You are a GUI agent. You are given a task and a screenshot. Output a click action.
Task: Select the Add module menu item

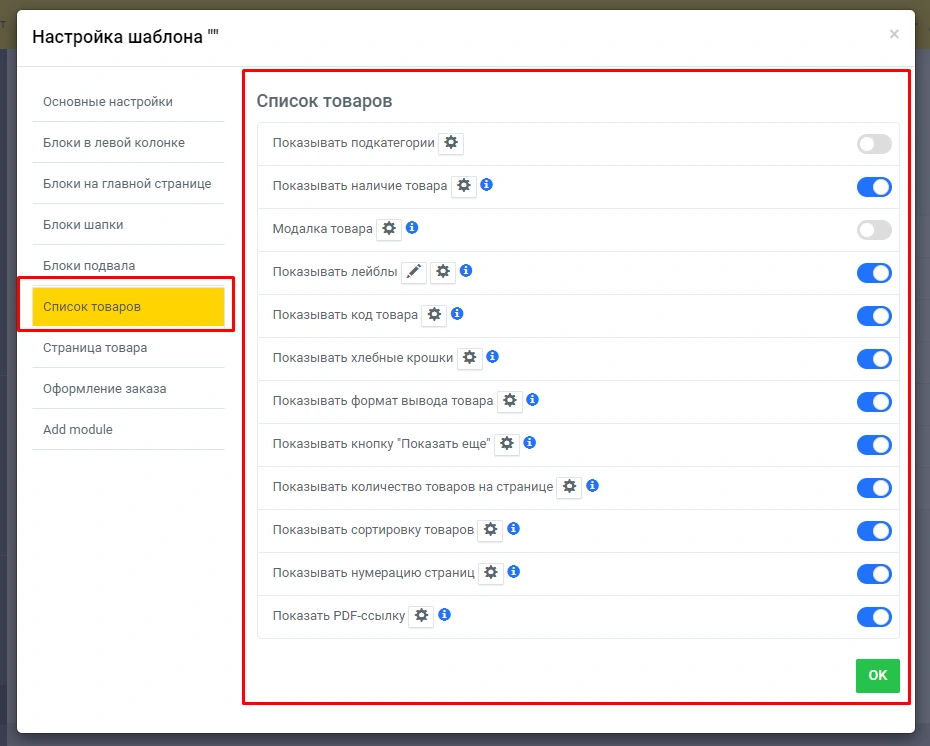(78, 430)
